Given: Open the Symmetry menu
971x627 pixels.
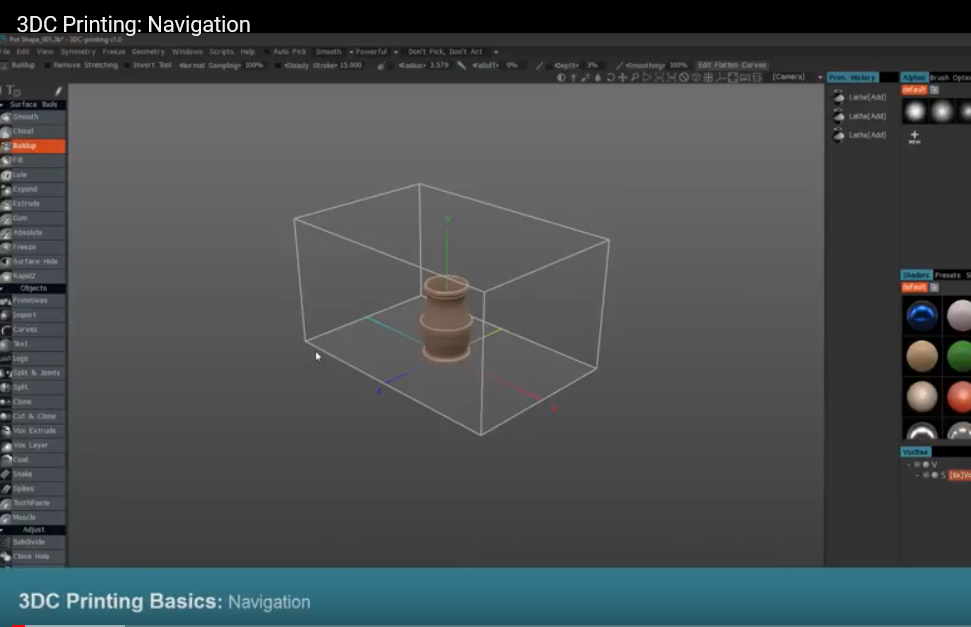Looking at the screenshot, I should [78, 52].
